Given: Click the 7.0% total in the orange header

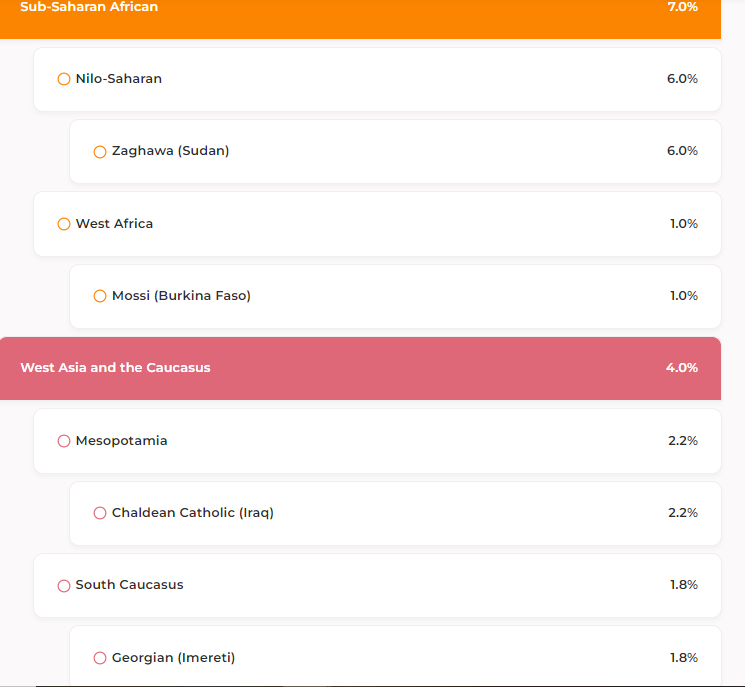Looking at the screenshot, I should pyautogui.click(x=682, y=7).
